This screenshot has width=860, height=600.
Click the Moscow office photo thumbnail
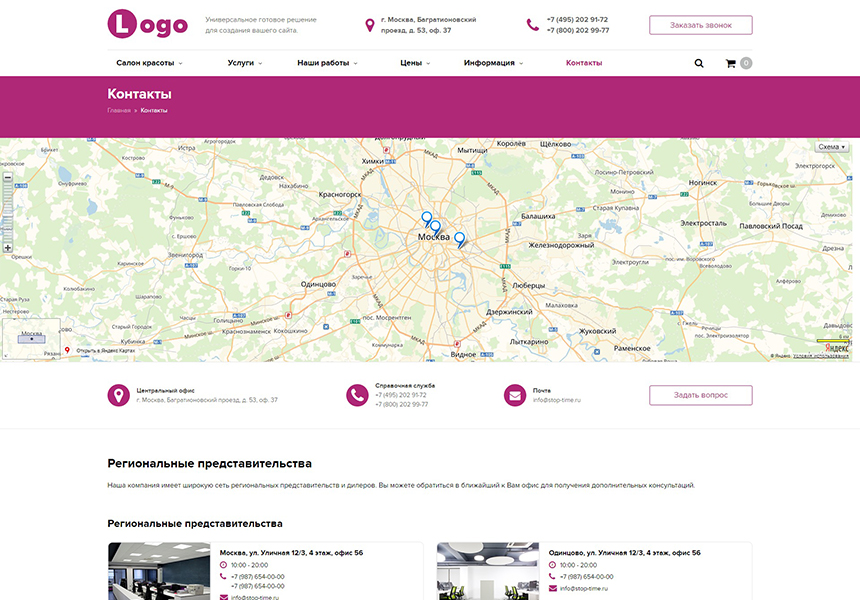click(159, 571)
